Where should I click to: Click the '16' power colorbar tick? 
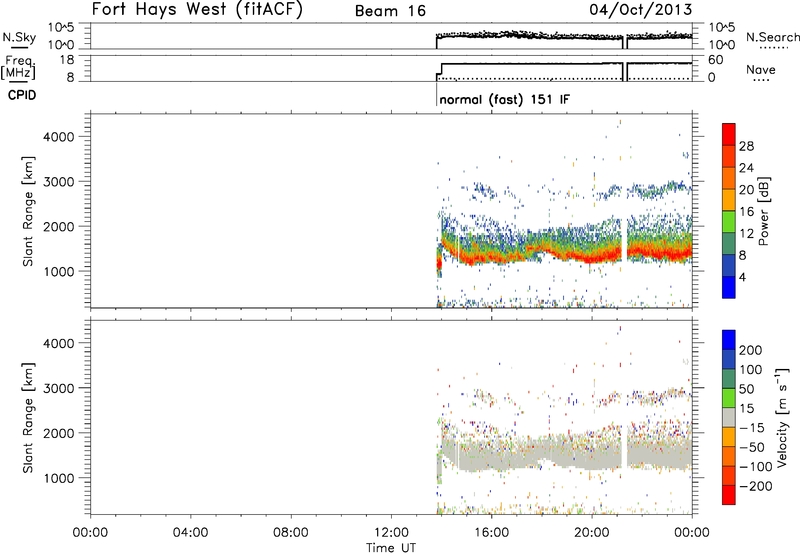pyautogui.click(x=746, y=212)
